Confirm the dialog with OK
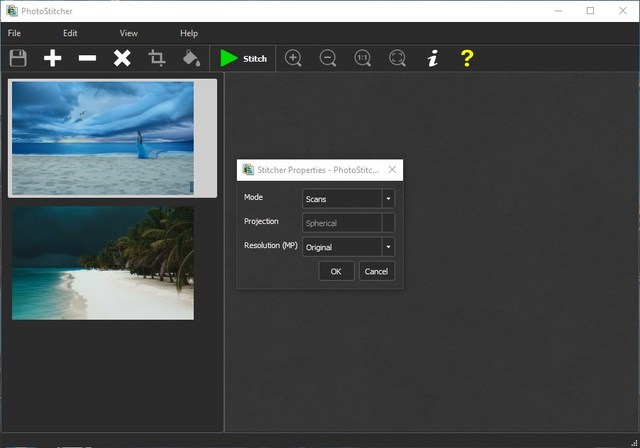Viewport: 640px width, 448px height. pyautogui.click(x=336, y=271)
